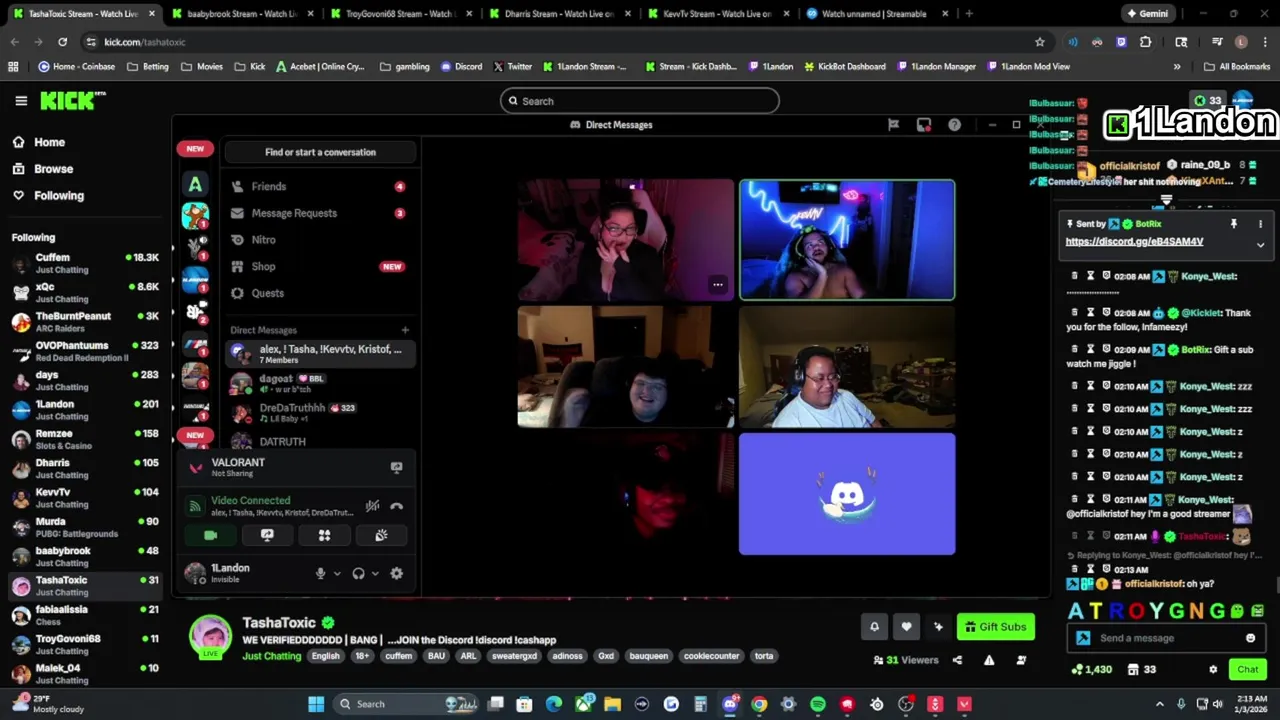1280x720 pixels.
Task: Open Cuffem channel in following list
Action: (85, 264)
